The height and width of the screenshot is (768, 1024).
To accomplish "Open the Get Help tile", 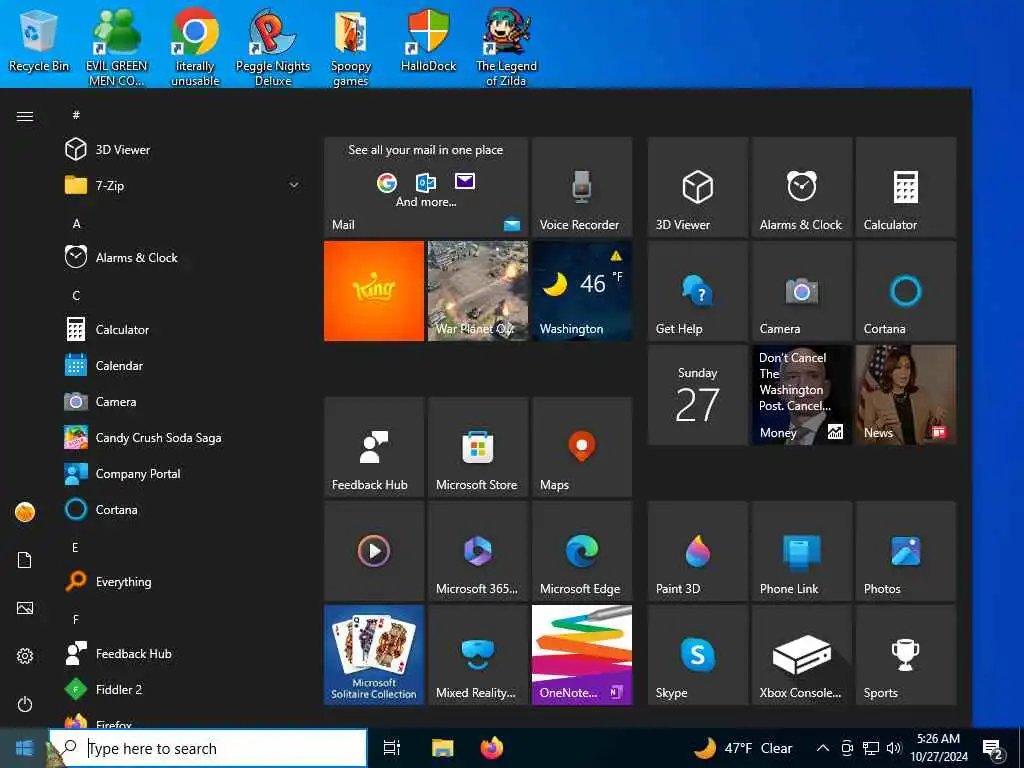I will coord(697,291).
